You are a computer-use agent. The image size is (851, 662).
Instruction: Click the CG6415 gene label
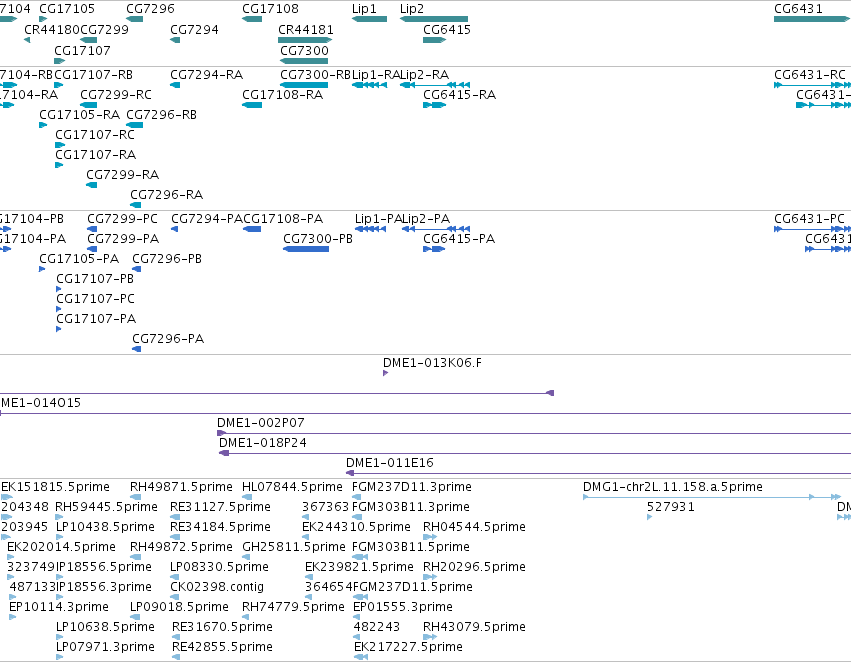(447, 29)
